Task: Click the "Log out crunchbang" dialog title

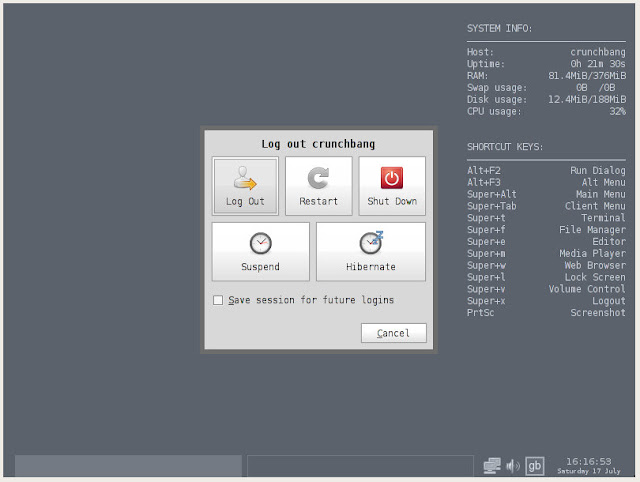Action: (318, 144)
